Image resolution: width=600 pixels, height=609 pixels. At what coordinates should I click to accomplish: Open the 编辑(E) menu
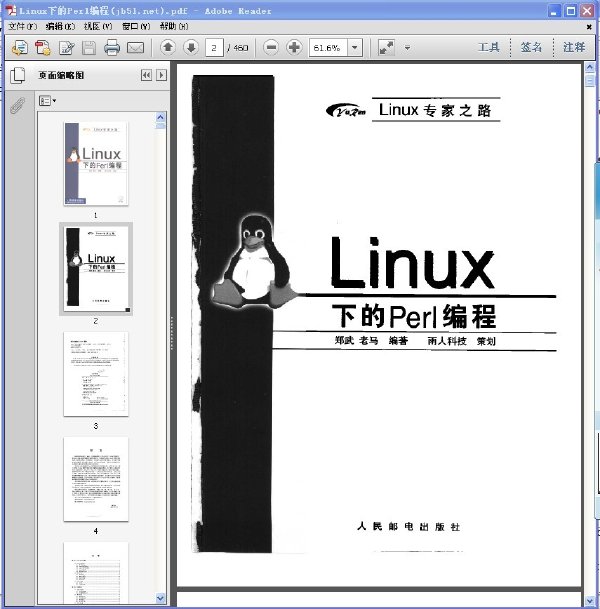(60, 26)
